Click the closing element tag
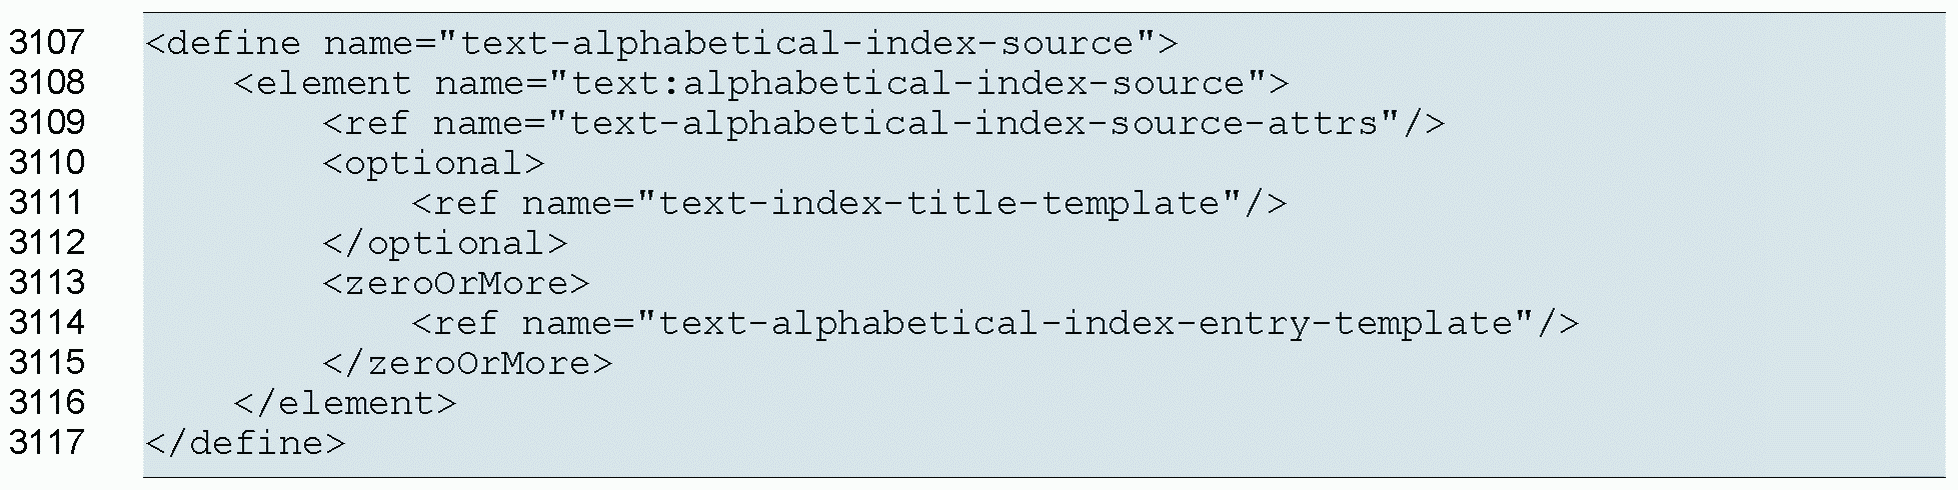The height and width of the screenshot is (490, 1958). [345, 403]
